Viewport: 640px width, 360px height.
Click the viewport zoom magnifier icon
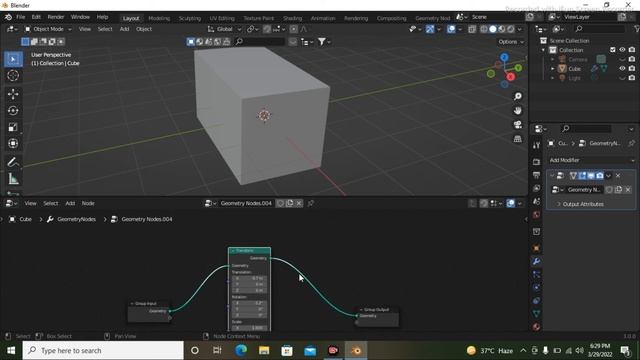pos(518,96)
